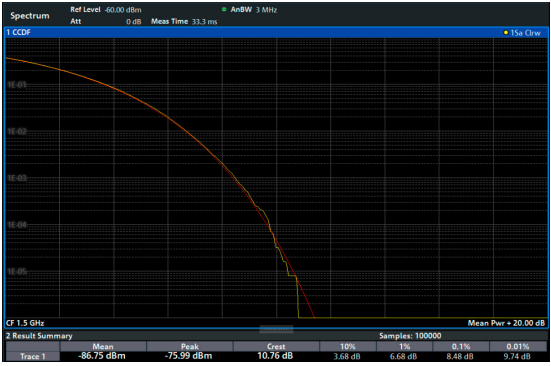Click the splitter handle between diagram and summary

tap(276, 329)
